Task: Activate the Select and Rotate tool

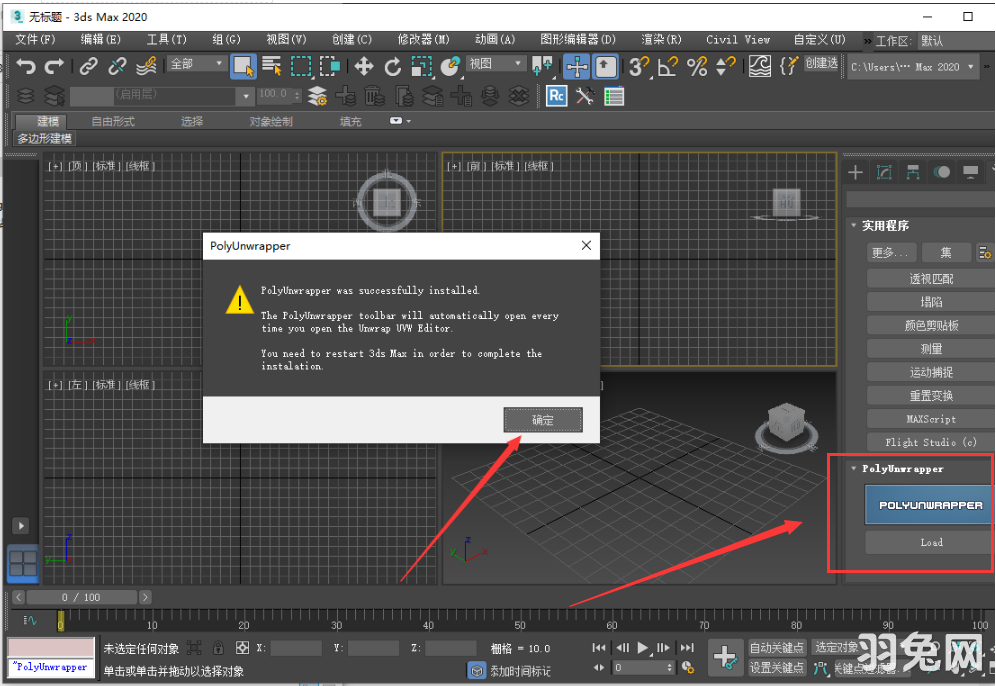Action: tap(393, 67)
